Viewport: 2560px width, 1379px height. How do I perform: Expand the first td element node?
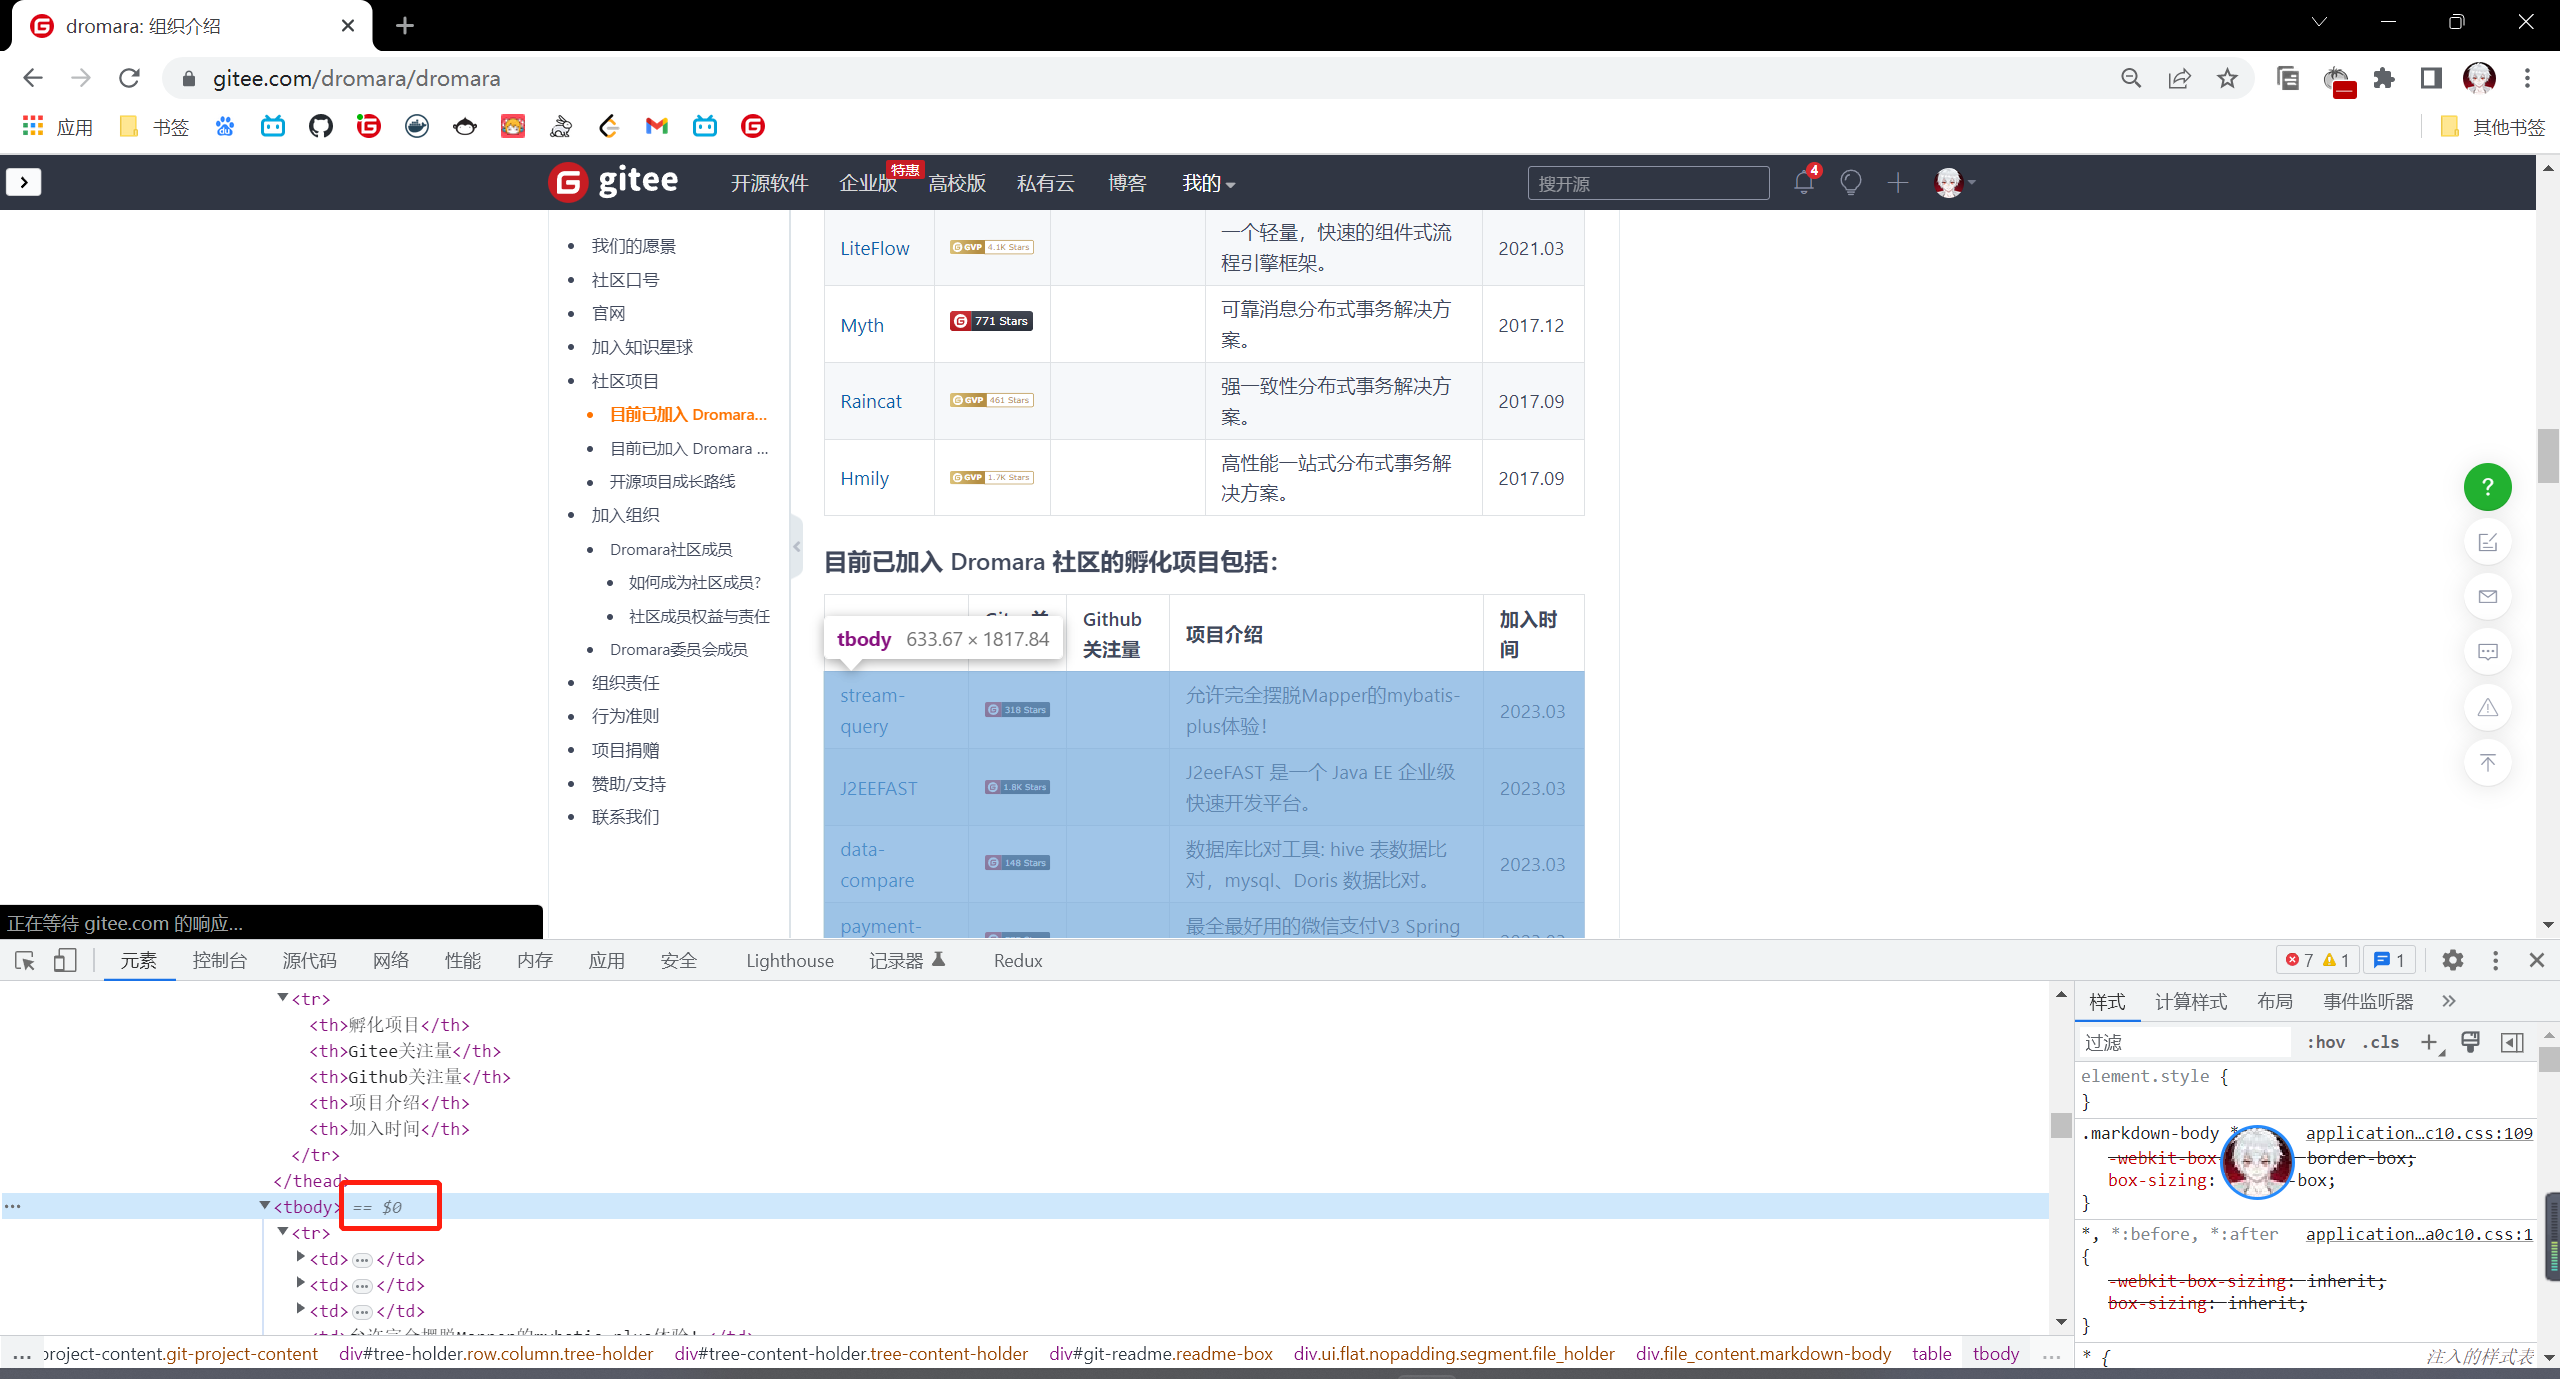point(300,1258)
